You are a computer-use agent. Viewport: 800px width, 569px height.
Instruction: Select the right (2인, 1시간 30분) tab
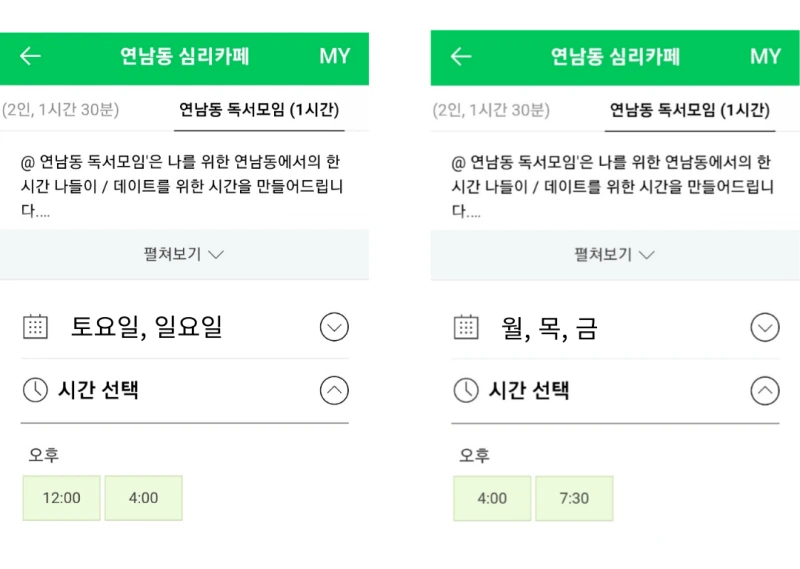coord(491,110)
